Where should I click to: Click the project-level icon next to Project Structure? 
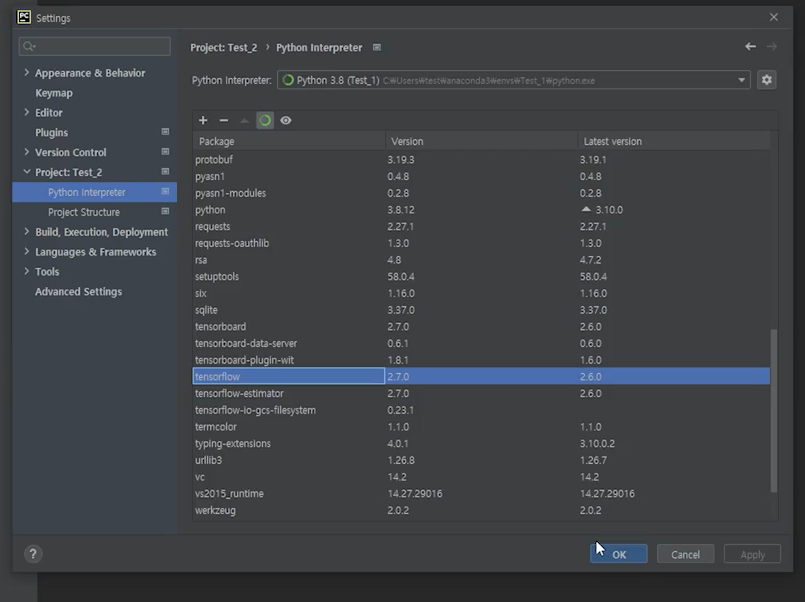(165, 211)
